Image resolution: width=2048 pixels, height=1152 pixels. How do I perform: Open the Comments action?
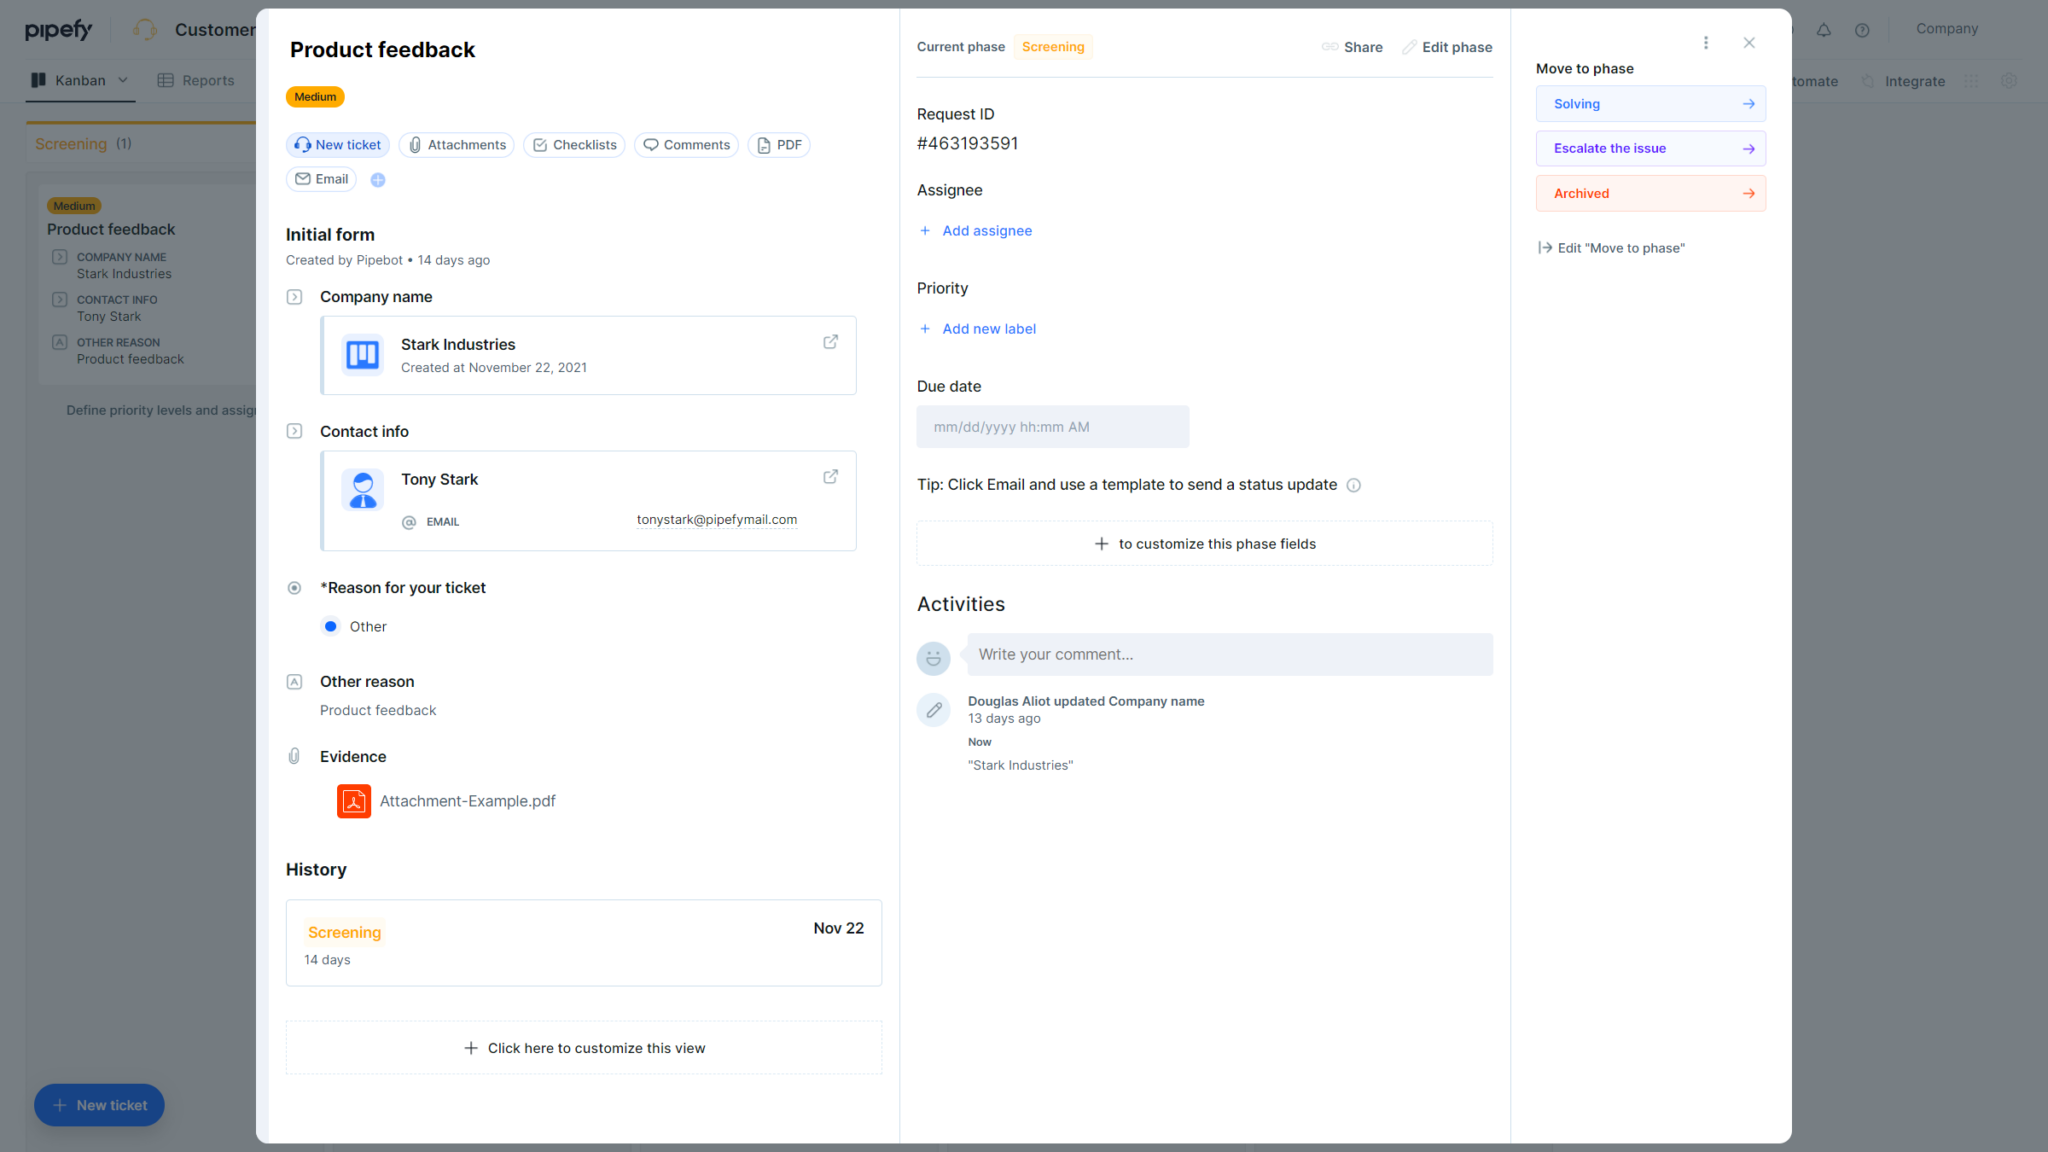tap(686, 144)
